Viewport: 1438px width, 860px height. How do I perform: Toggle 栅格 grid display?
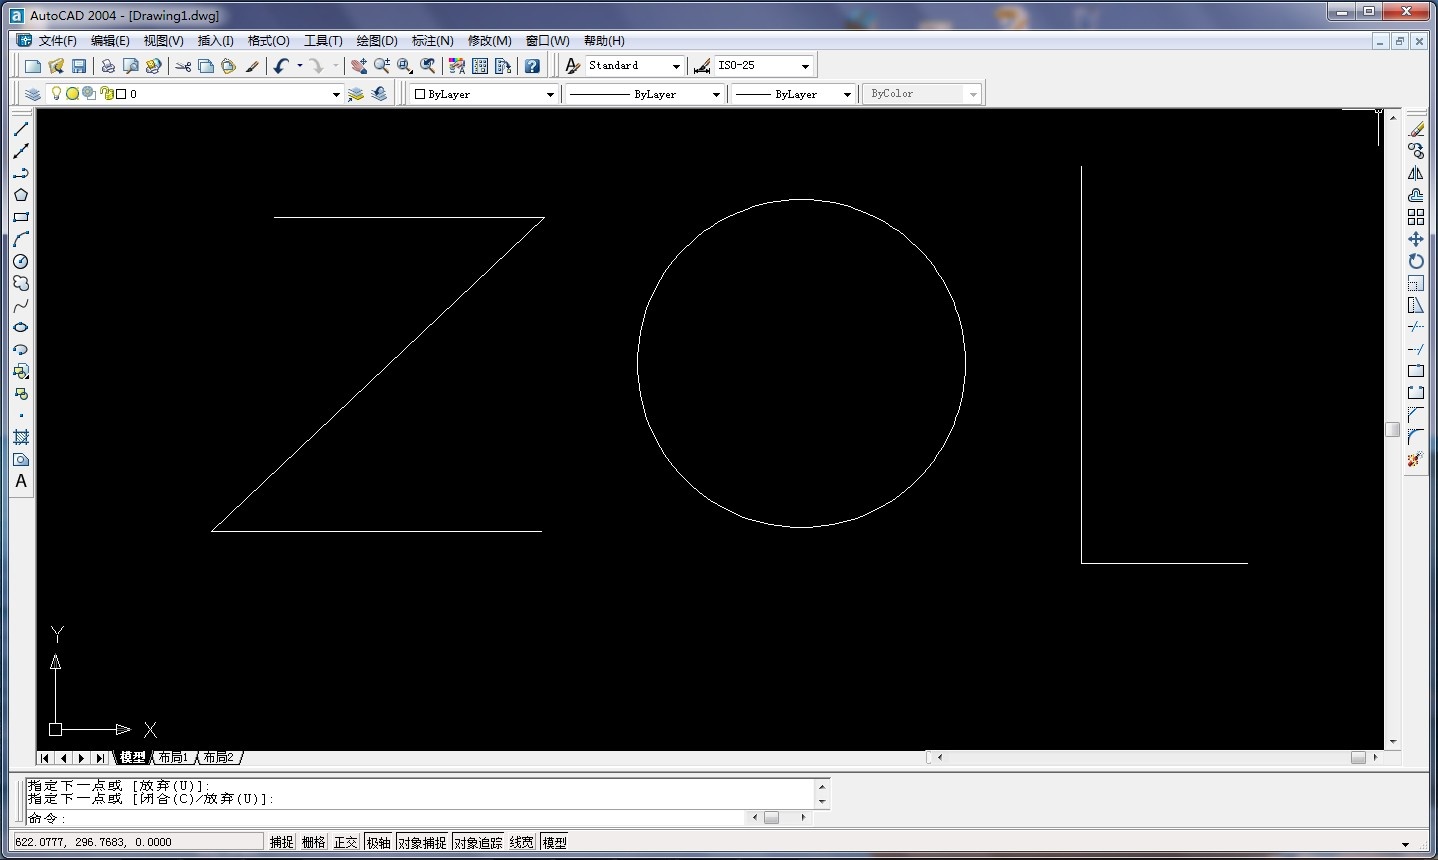[x=314, y=842]
